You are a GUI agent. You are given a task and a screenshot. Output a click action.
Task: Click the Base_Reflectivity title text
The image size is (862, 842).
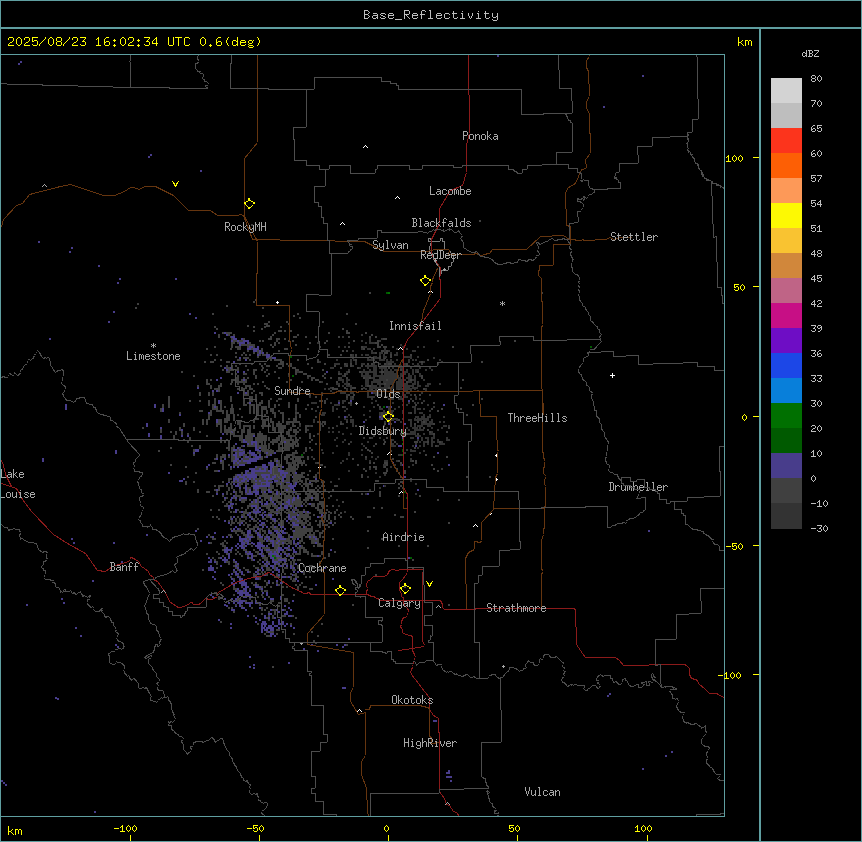tap(431, 15)
